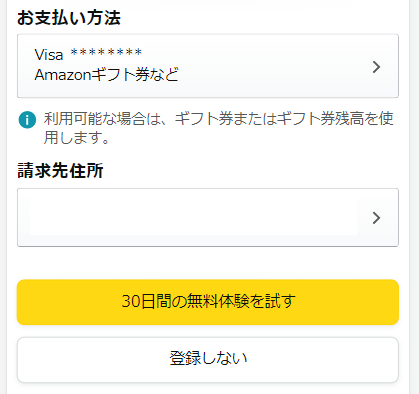Viewport: 419px width, 394px height.
Task: Start the 30日間の無料体験を試す trial
Action: 208,302
